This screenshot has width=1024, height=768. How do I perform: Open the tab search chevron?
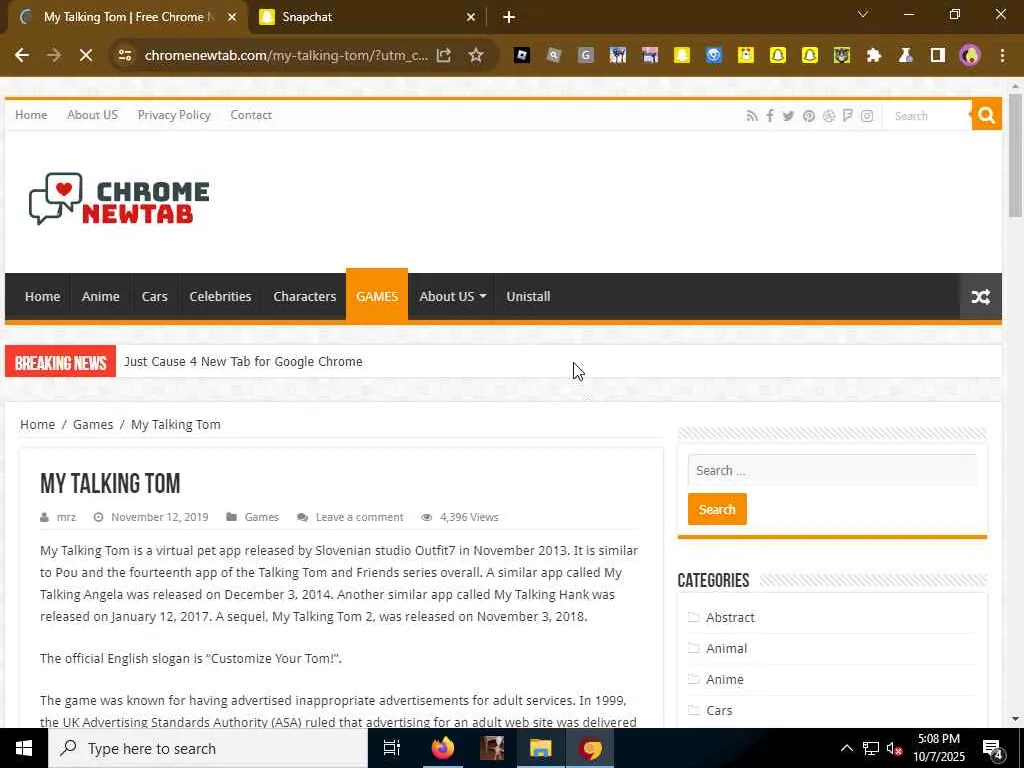click(x=863, y=14)
